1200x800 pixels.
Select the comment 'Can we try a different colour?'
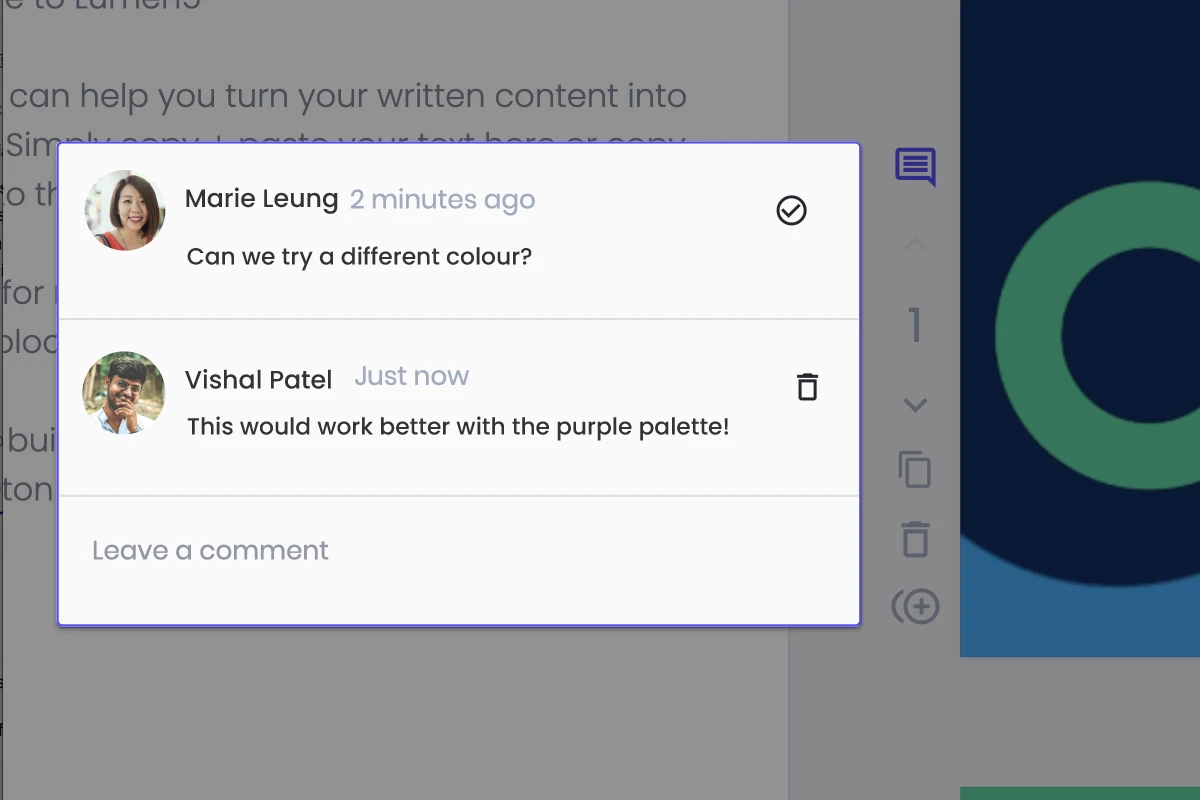(x=359, y=257)
